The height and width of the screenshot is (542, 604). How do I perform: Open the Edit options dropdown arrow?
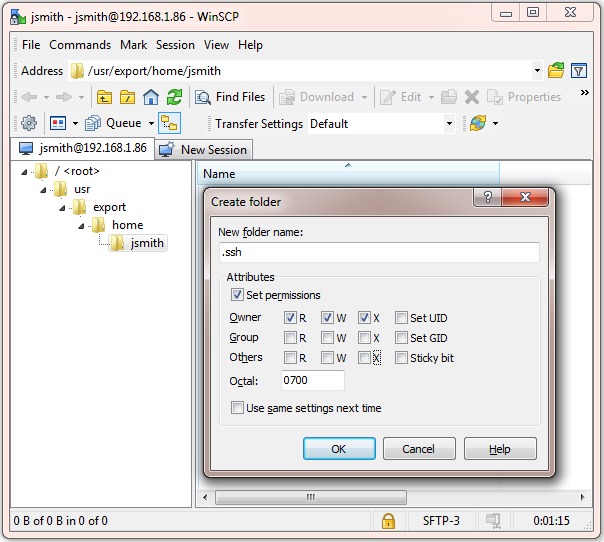(x=431, y=97)
